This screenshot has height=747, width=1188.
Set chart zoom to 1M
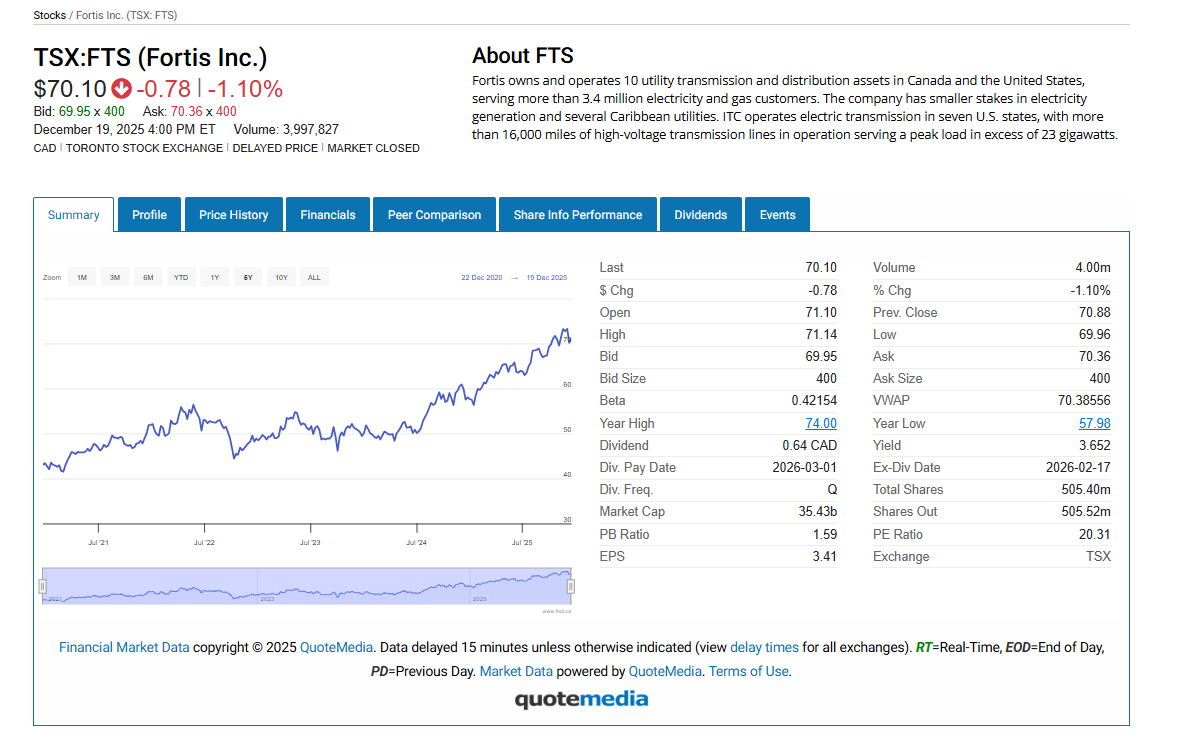click(x=81, y=277)
